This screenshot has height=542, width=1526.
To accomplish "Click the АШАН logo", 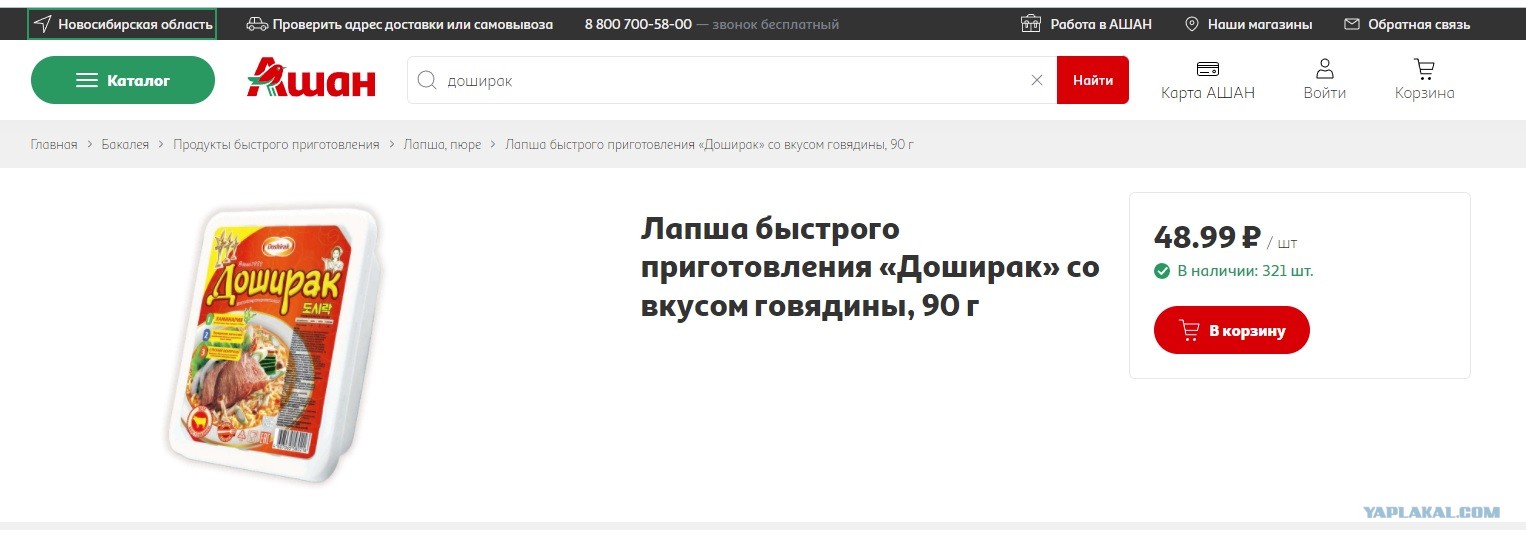I will click(x=311, y=78).
